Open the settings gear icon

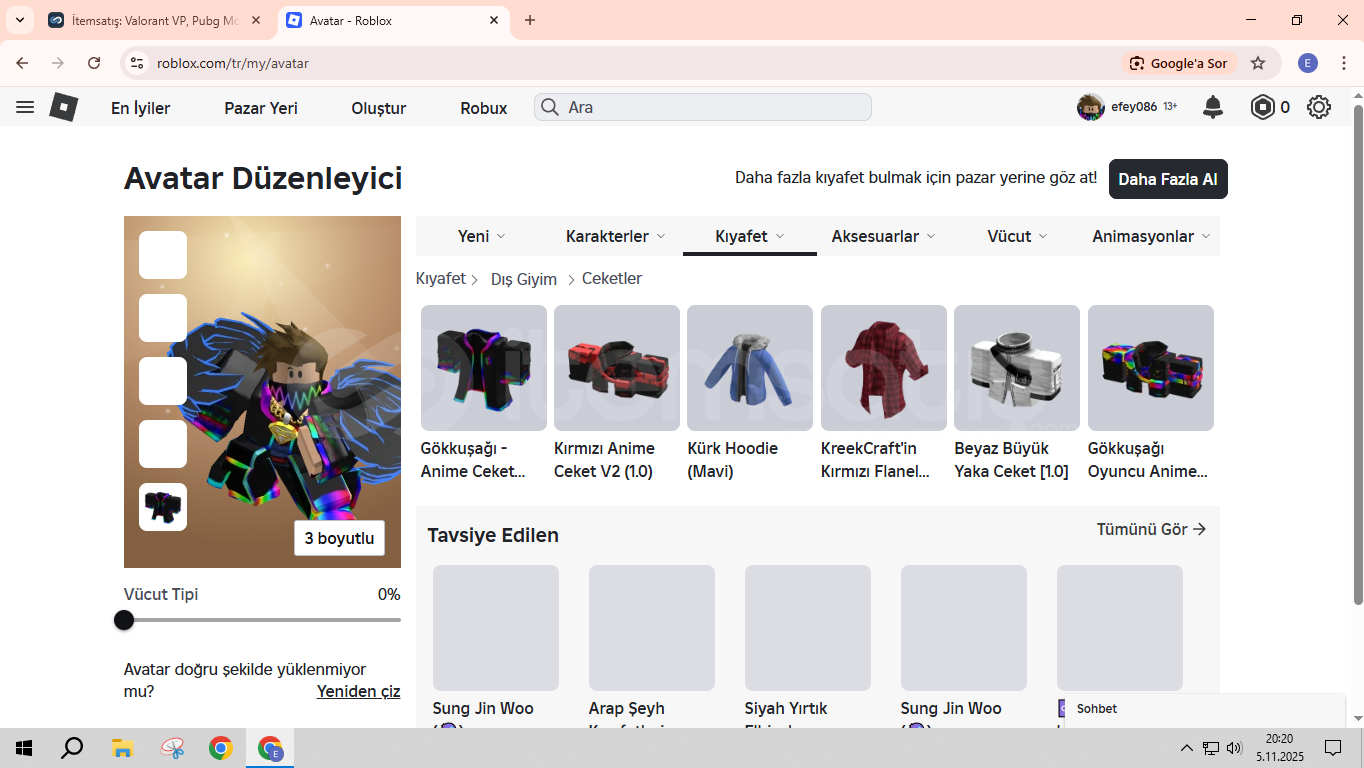coord(1319,107)
